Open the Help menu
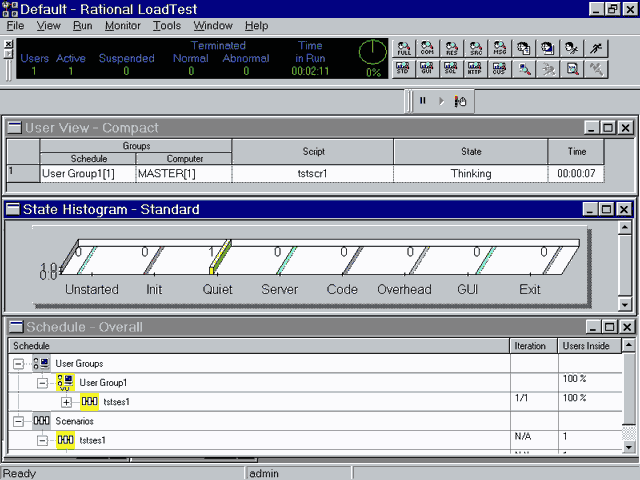640x480 pixels. click(x=256, y=26)
